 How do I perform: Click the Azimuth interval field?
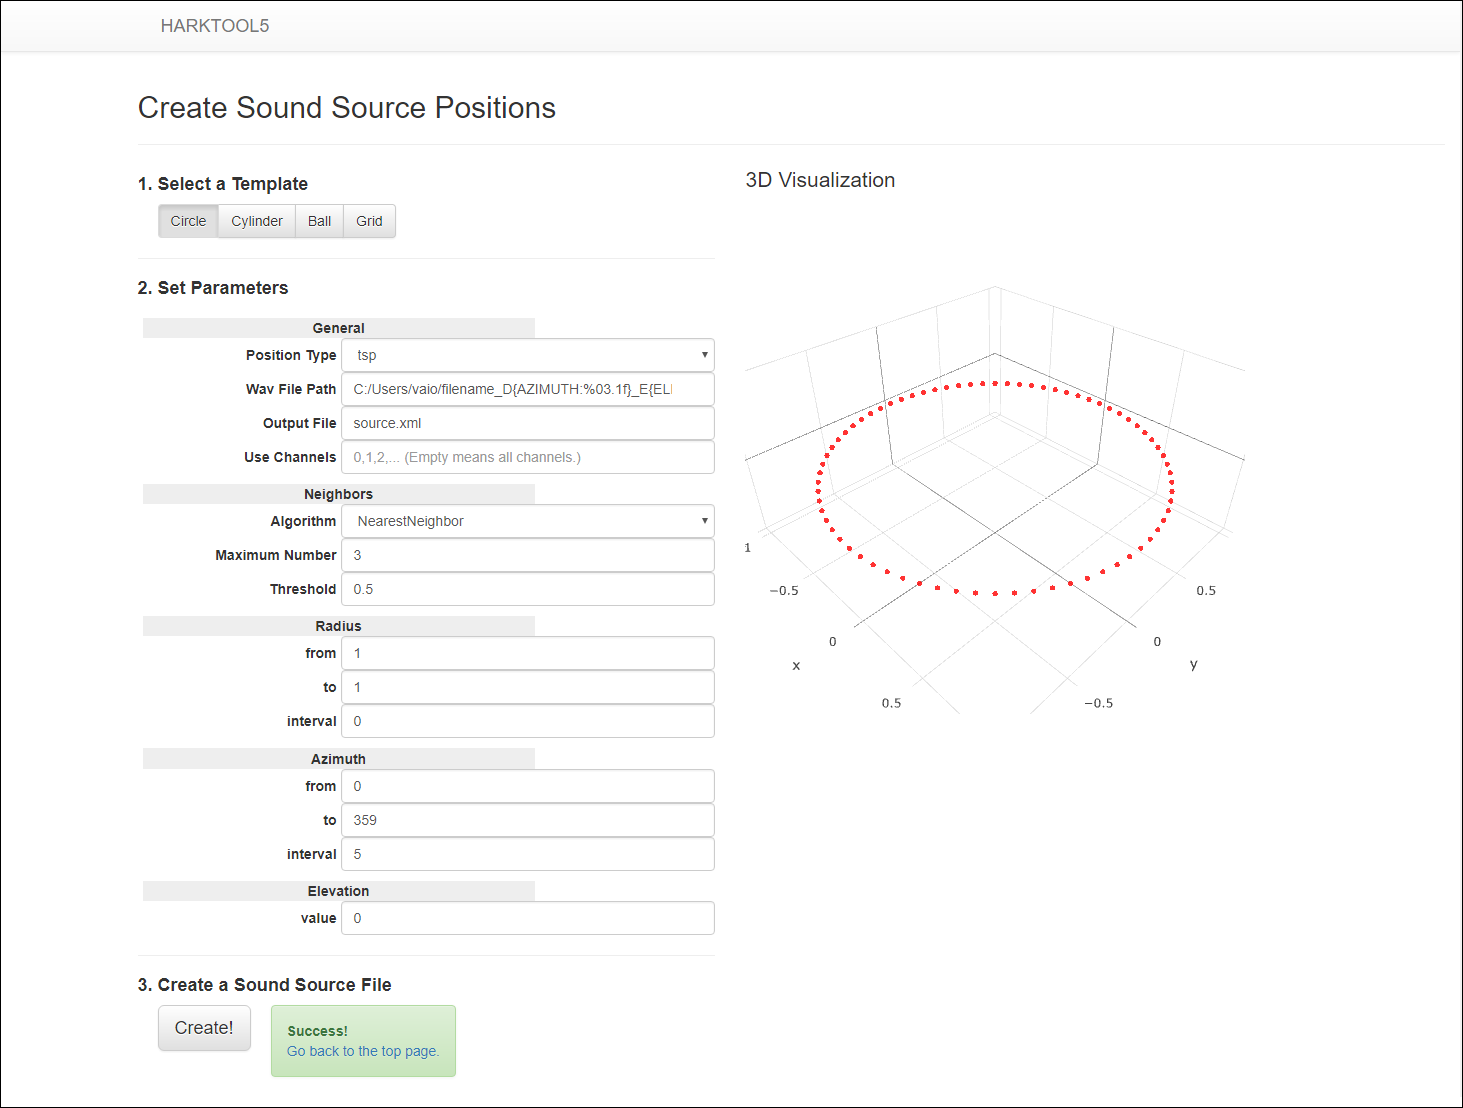[528, 854]
